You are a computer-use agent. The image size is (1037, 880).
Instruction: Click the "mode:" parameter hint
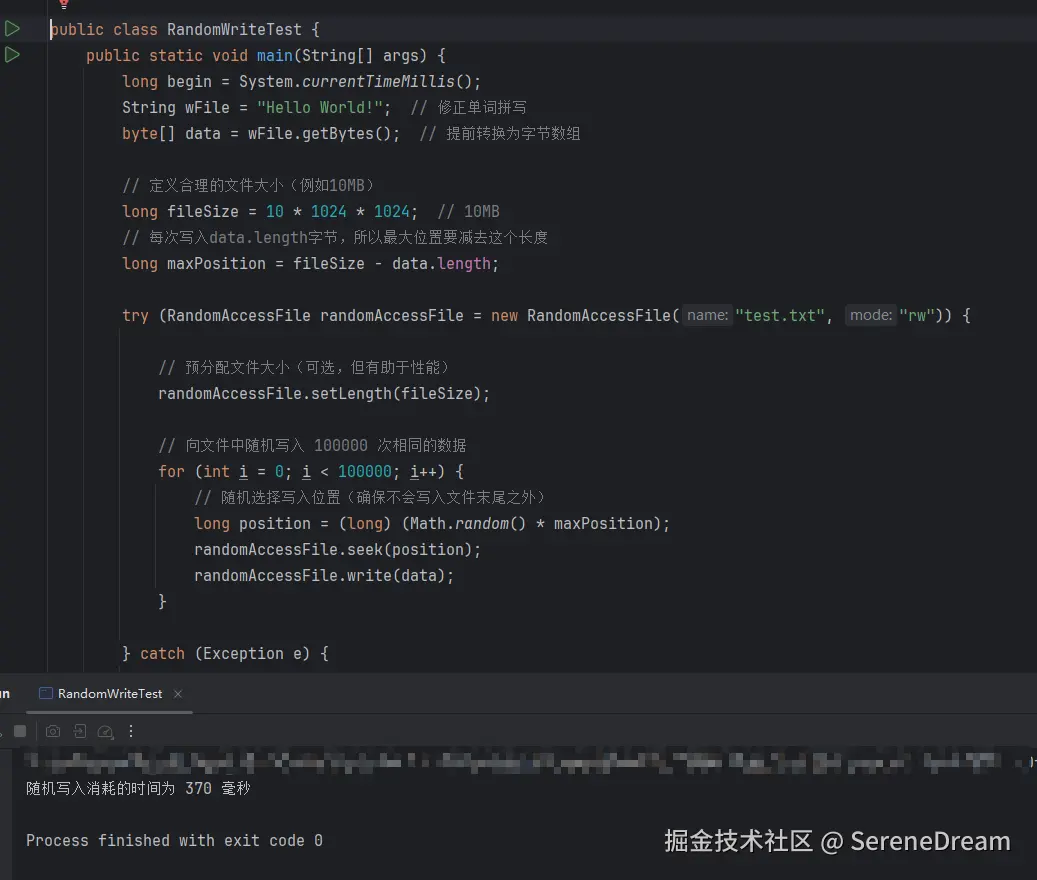(870, 315)
